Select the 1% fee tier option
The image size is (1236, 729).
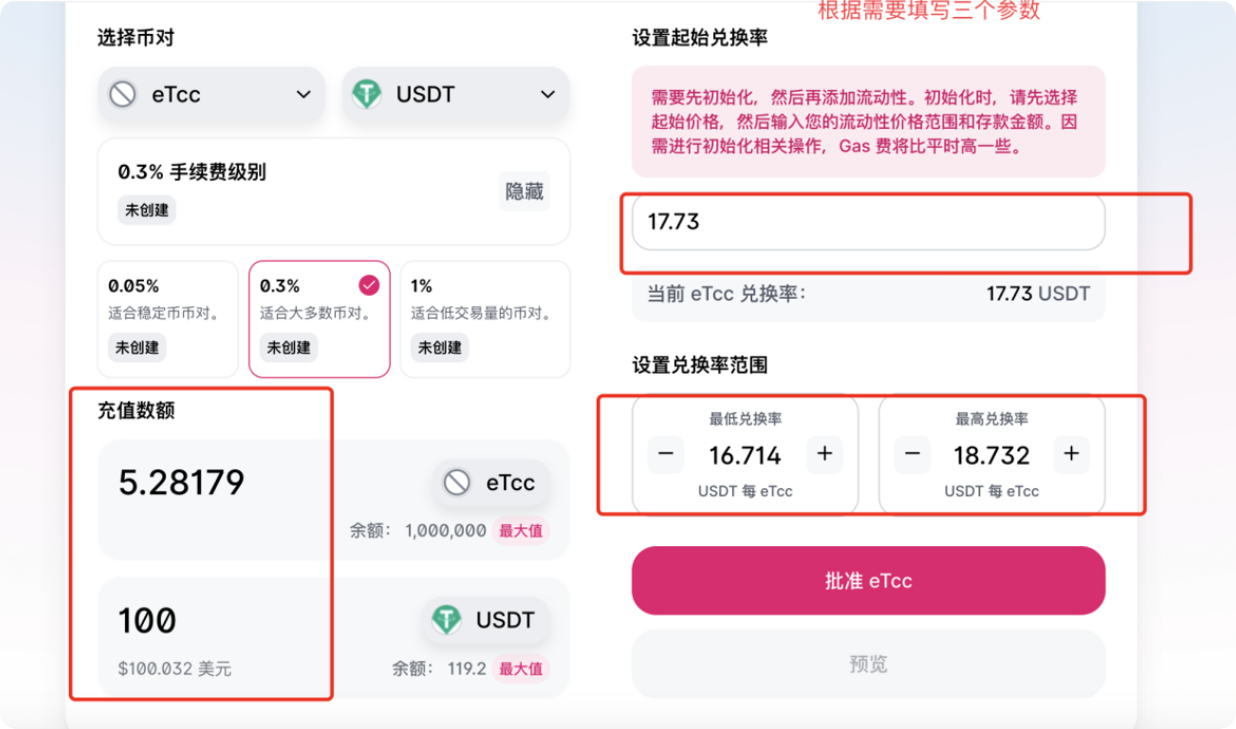click(x=485, y=319)
